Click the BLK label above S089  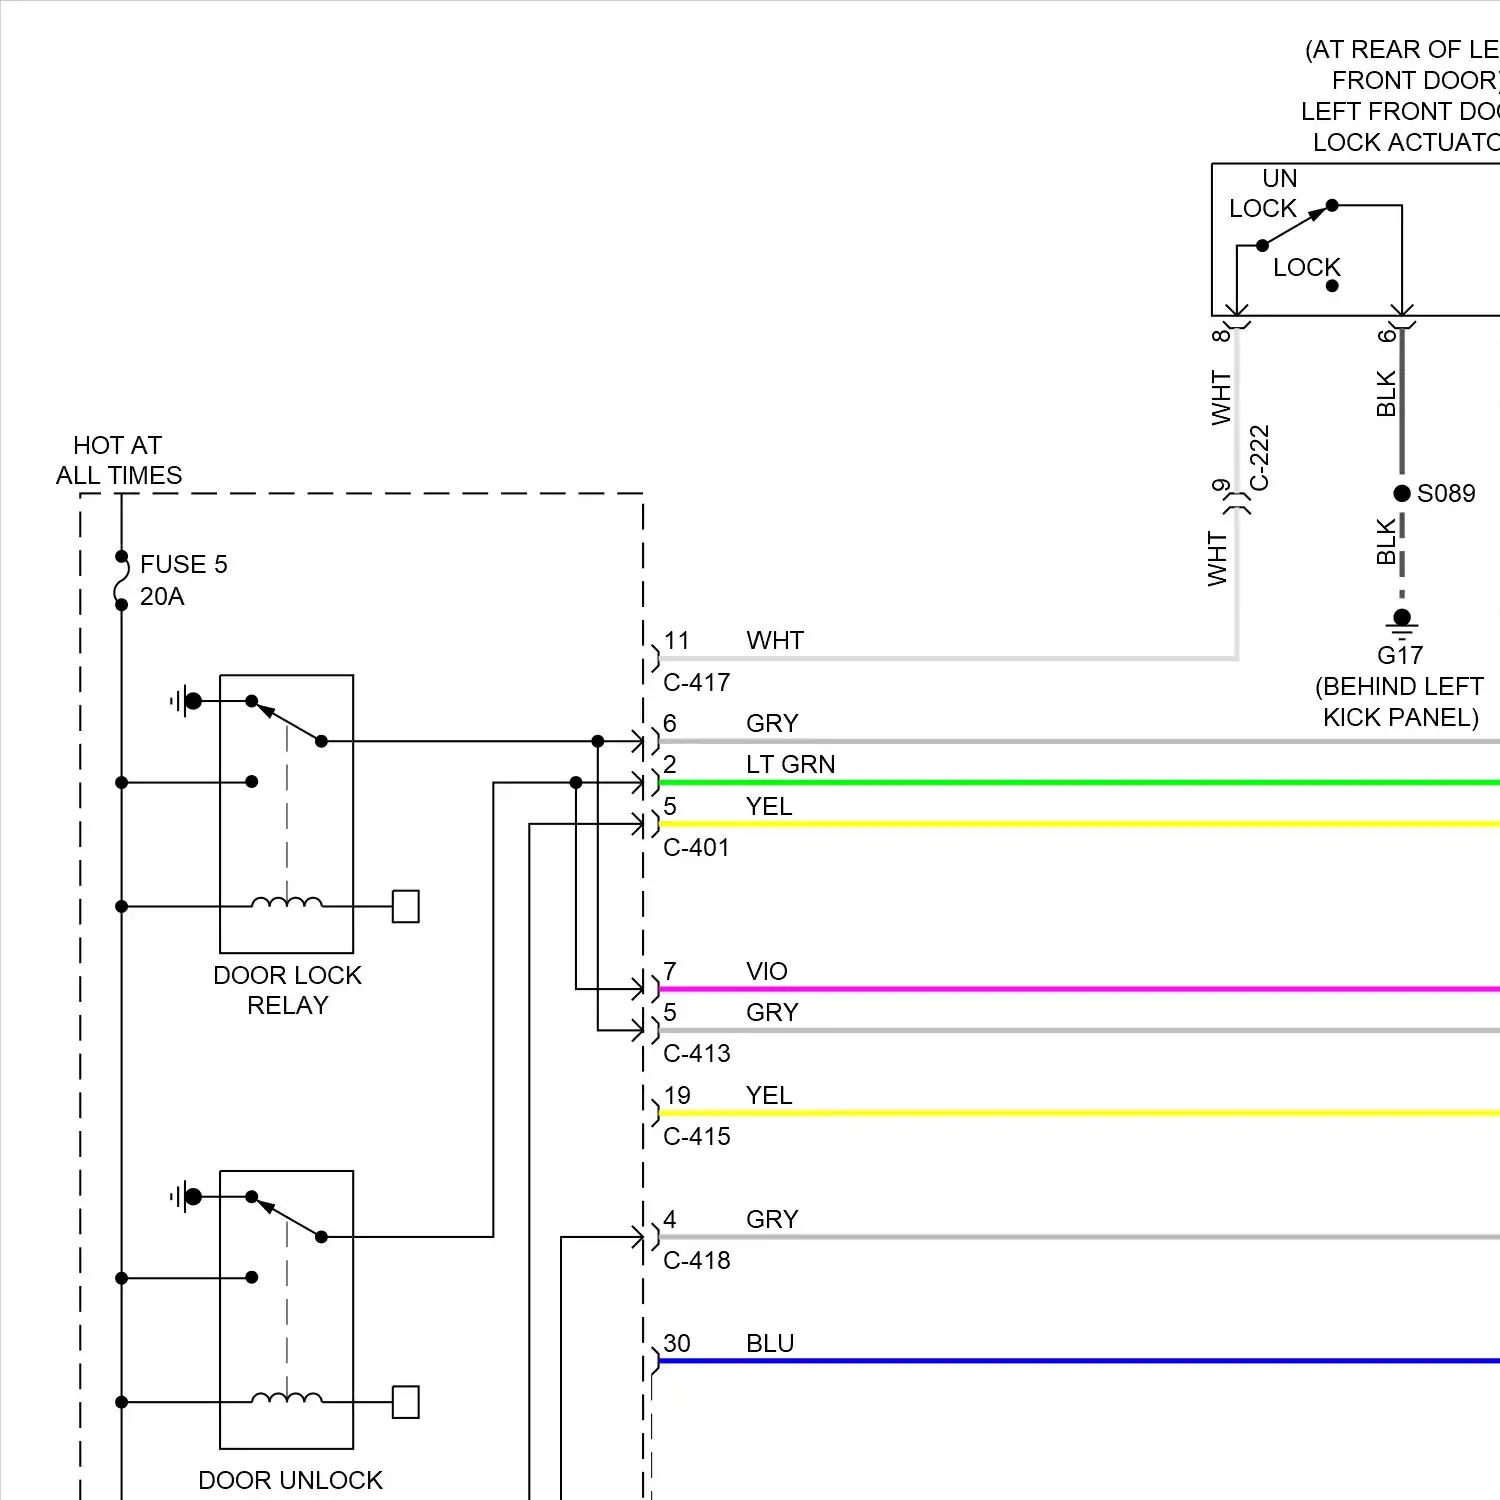(1386, 394)
